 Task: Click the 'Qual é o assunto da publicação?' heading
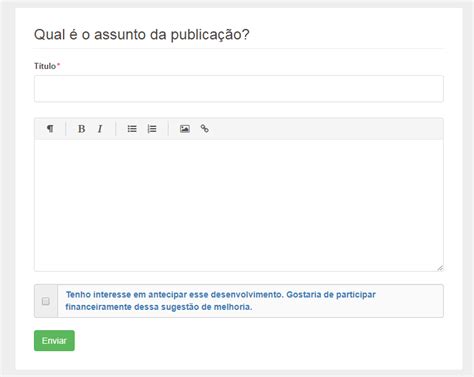pos(142,35)
